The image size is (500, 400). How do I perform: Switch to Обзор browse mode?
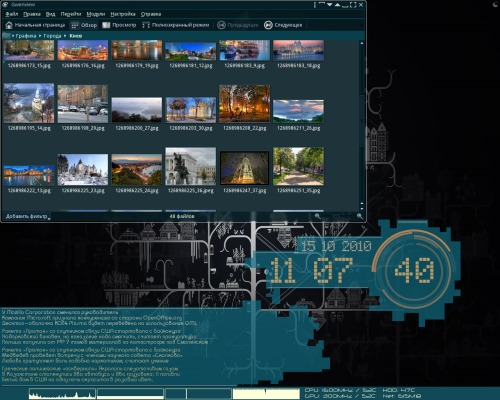pyautogui.click(x=84, y=25)
